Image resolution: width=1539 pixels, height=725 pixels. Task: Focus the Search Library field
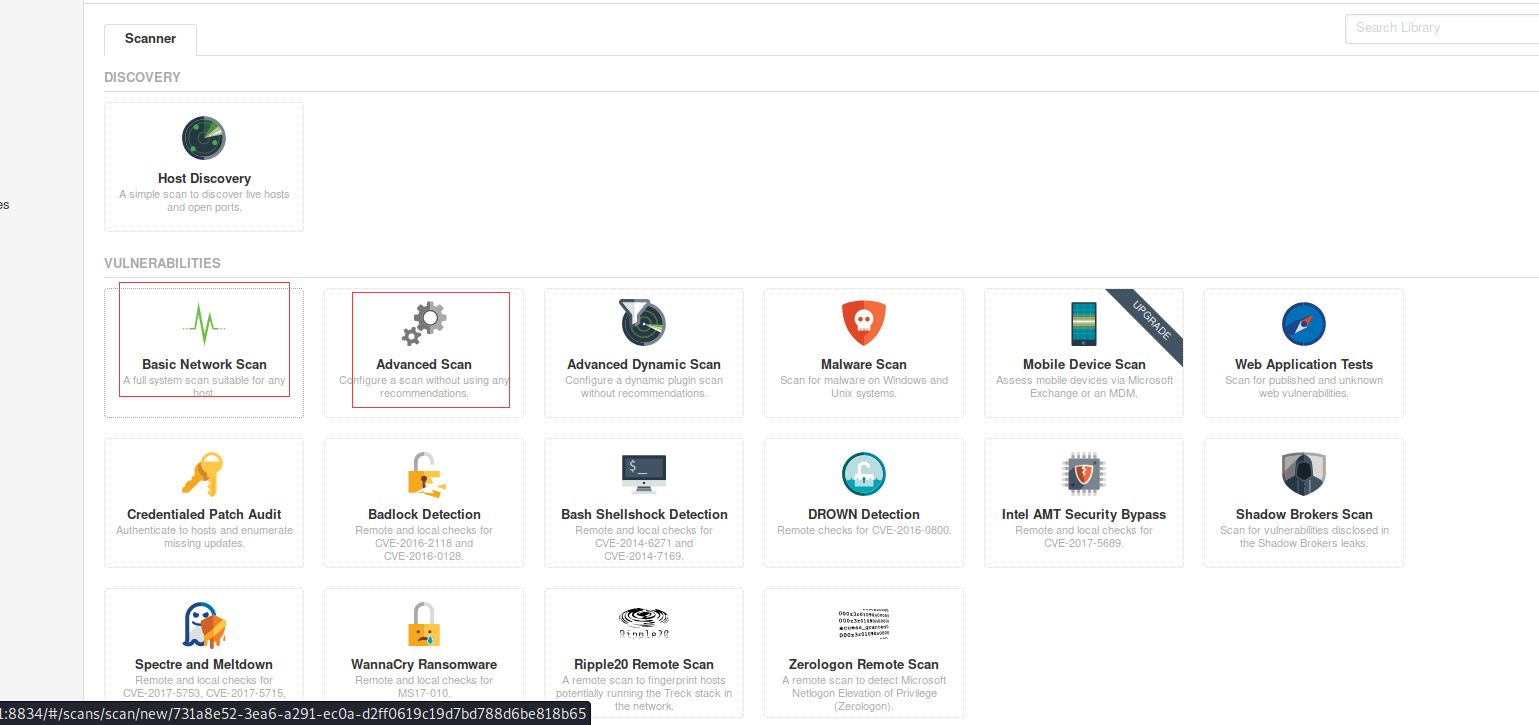pyautogui.click(x=1442, y=28)
